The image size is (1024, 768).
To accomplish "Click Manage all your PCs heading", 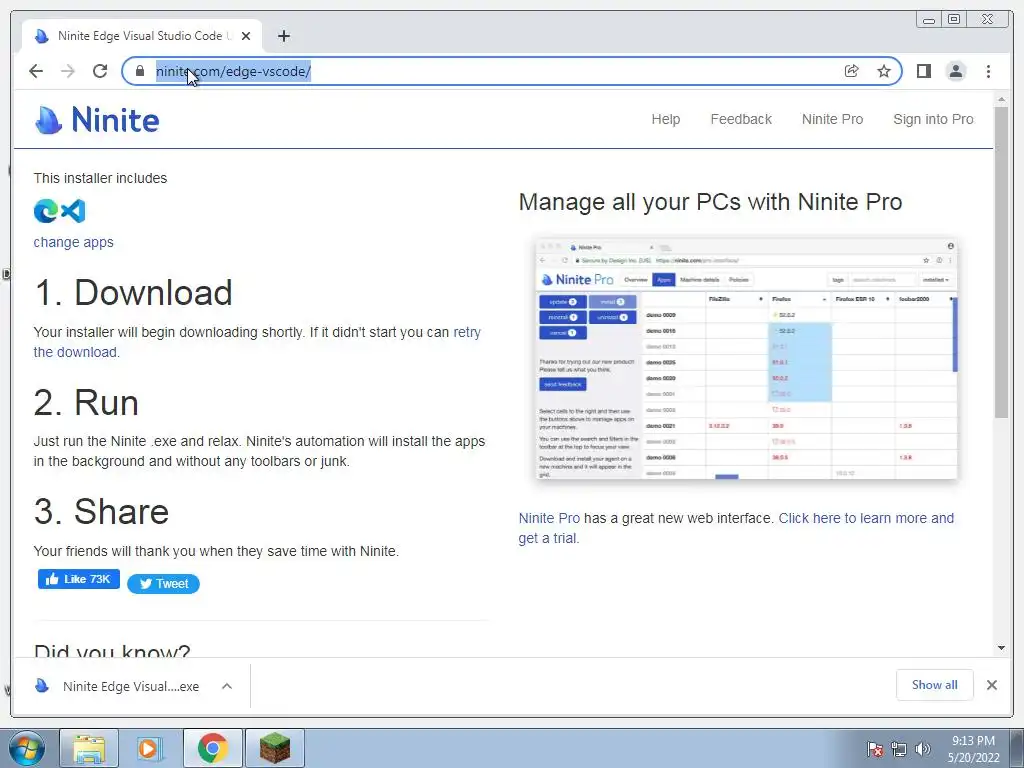I will [711, 202].
